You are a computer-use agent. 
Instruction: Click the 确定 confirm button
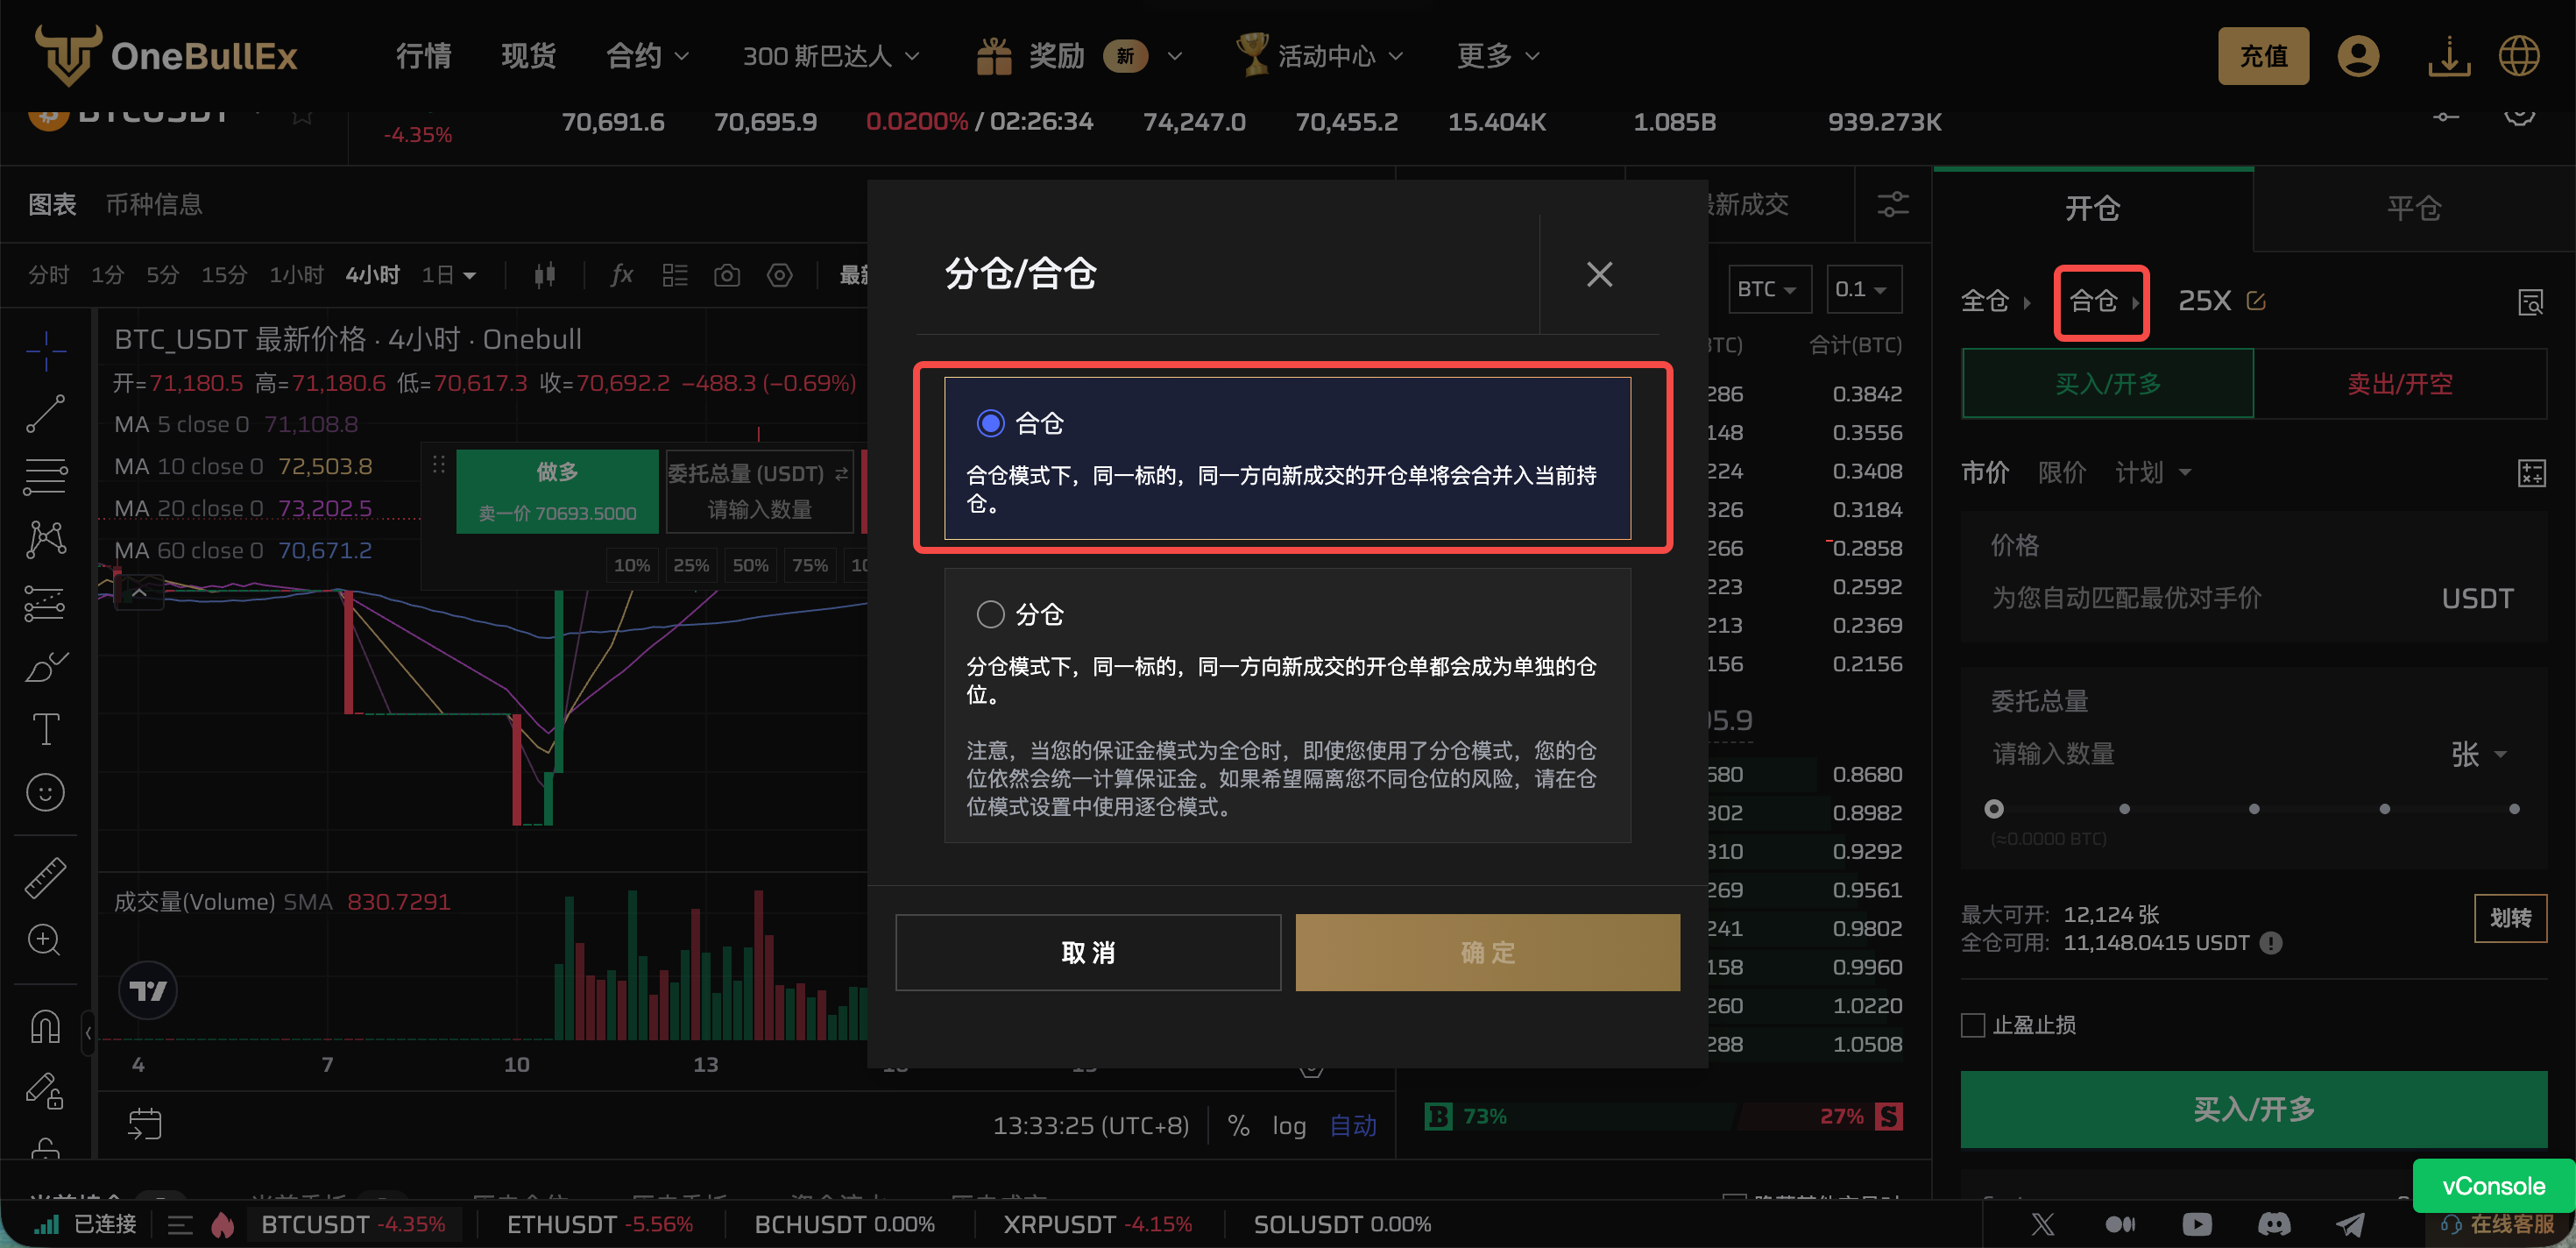pos(1487,952)
